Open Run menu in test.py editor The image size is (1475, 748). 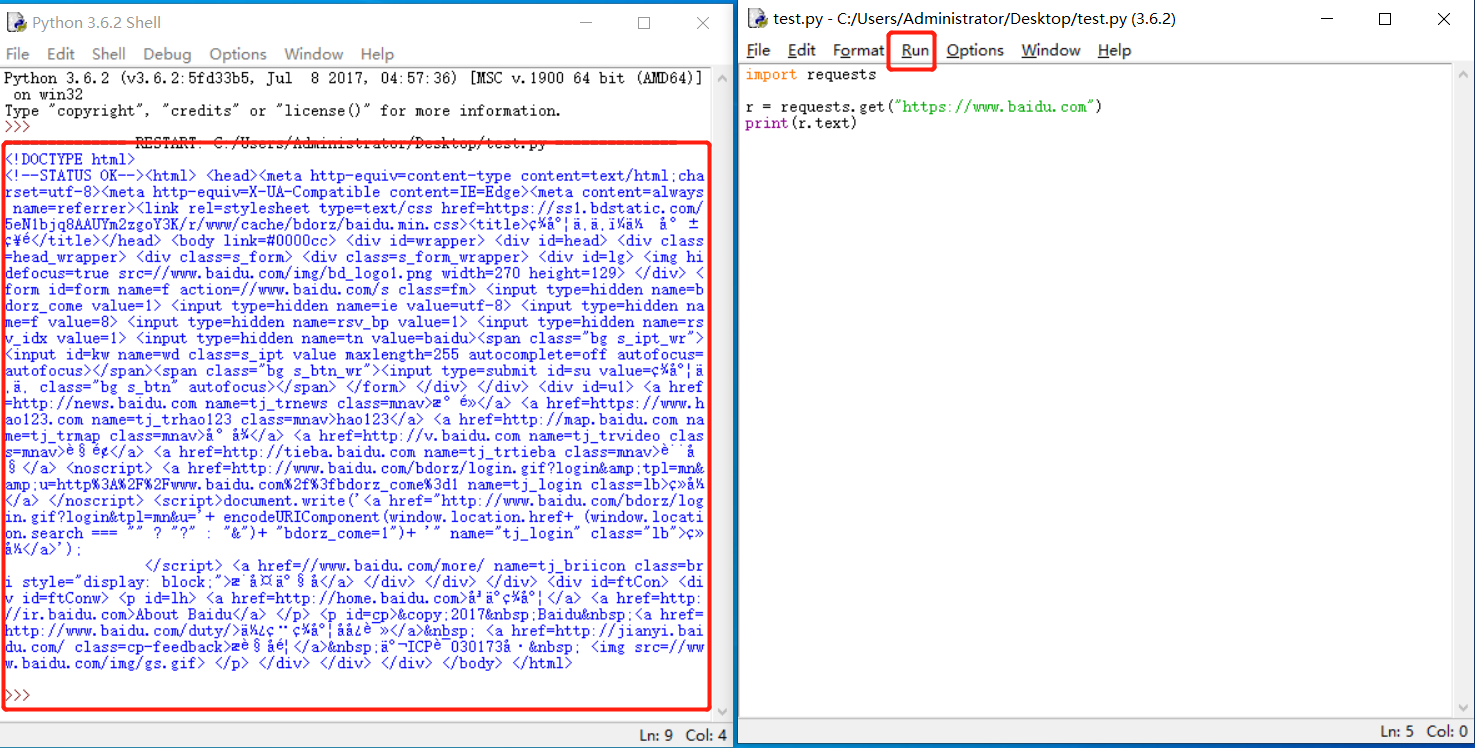(x=915, y=50)
